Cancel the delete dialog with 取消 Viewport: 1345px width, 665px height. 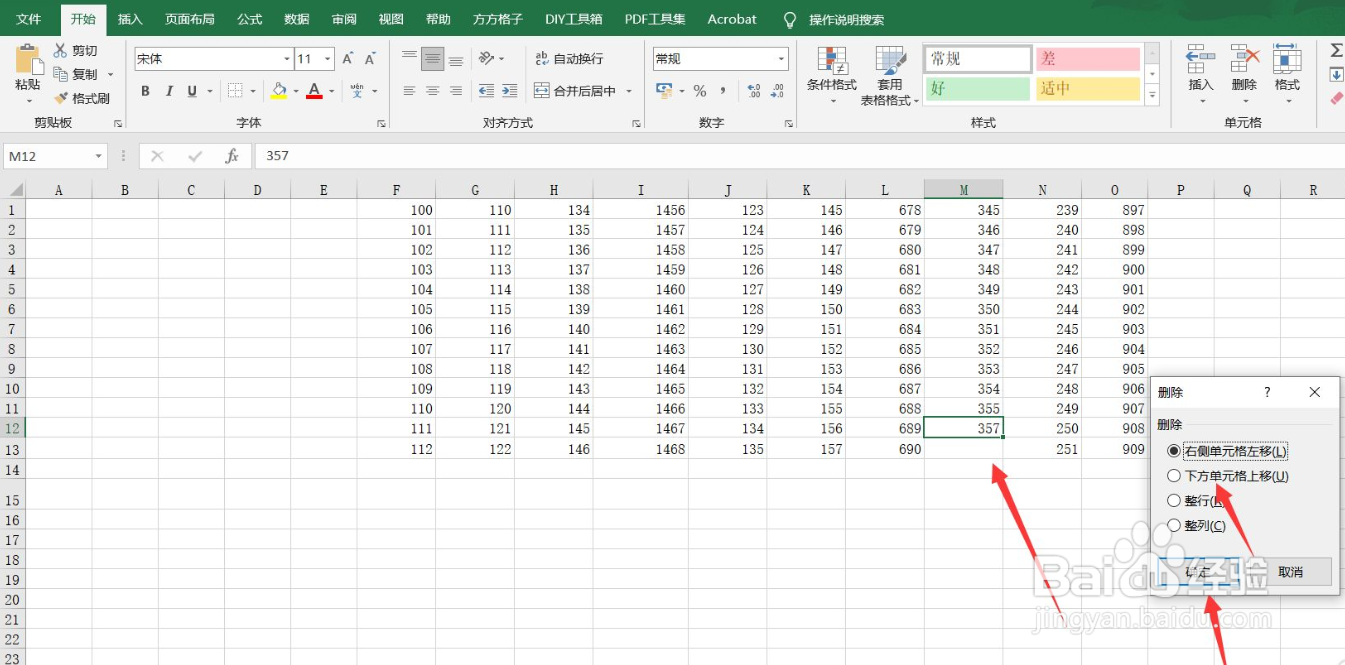point(1293,571)
